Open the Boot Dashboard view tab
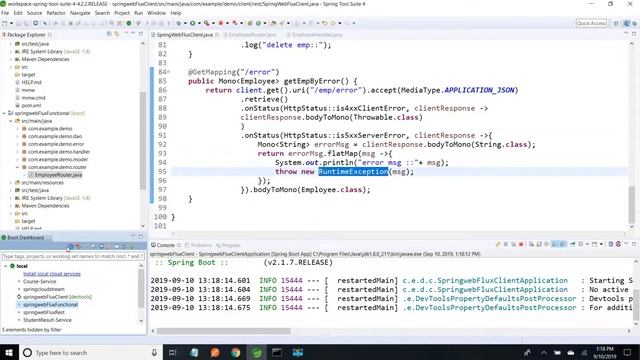Image resolution: width=640 pixels, height=360 pixels. coord(25,238)
